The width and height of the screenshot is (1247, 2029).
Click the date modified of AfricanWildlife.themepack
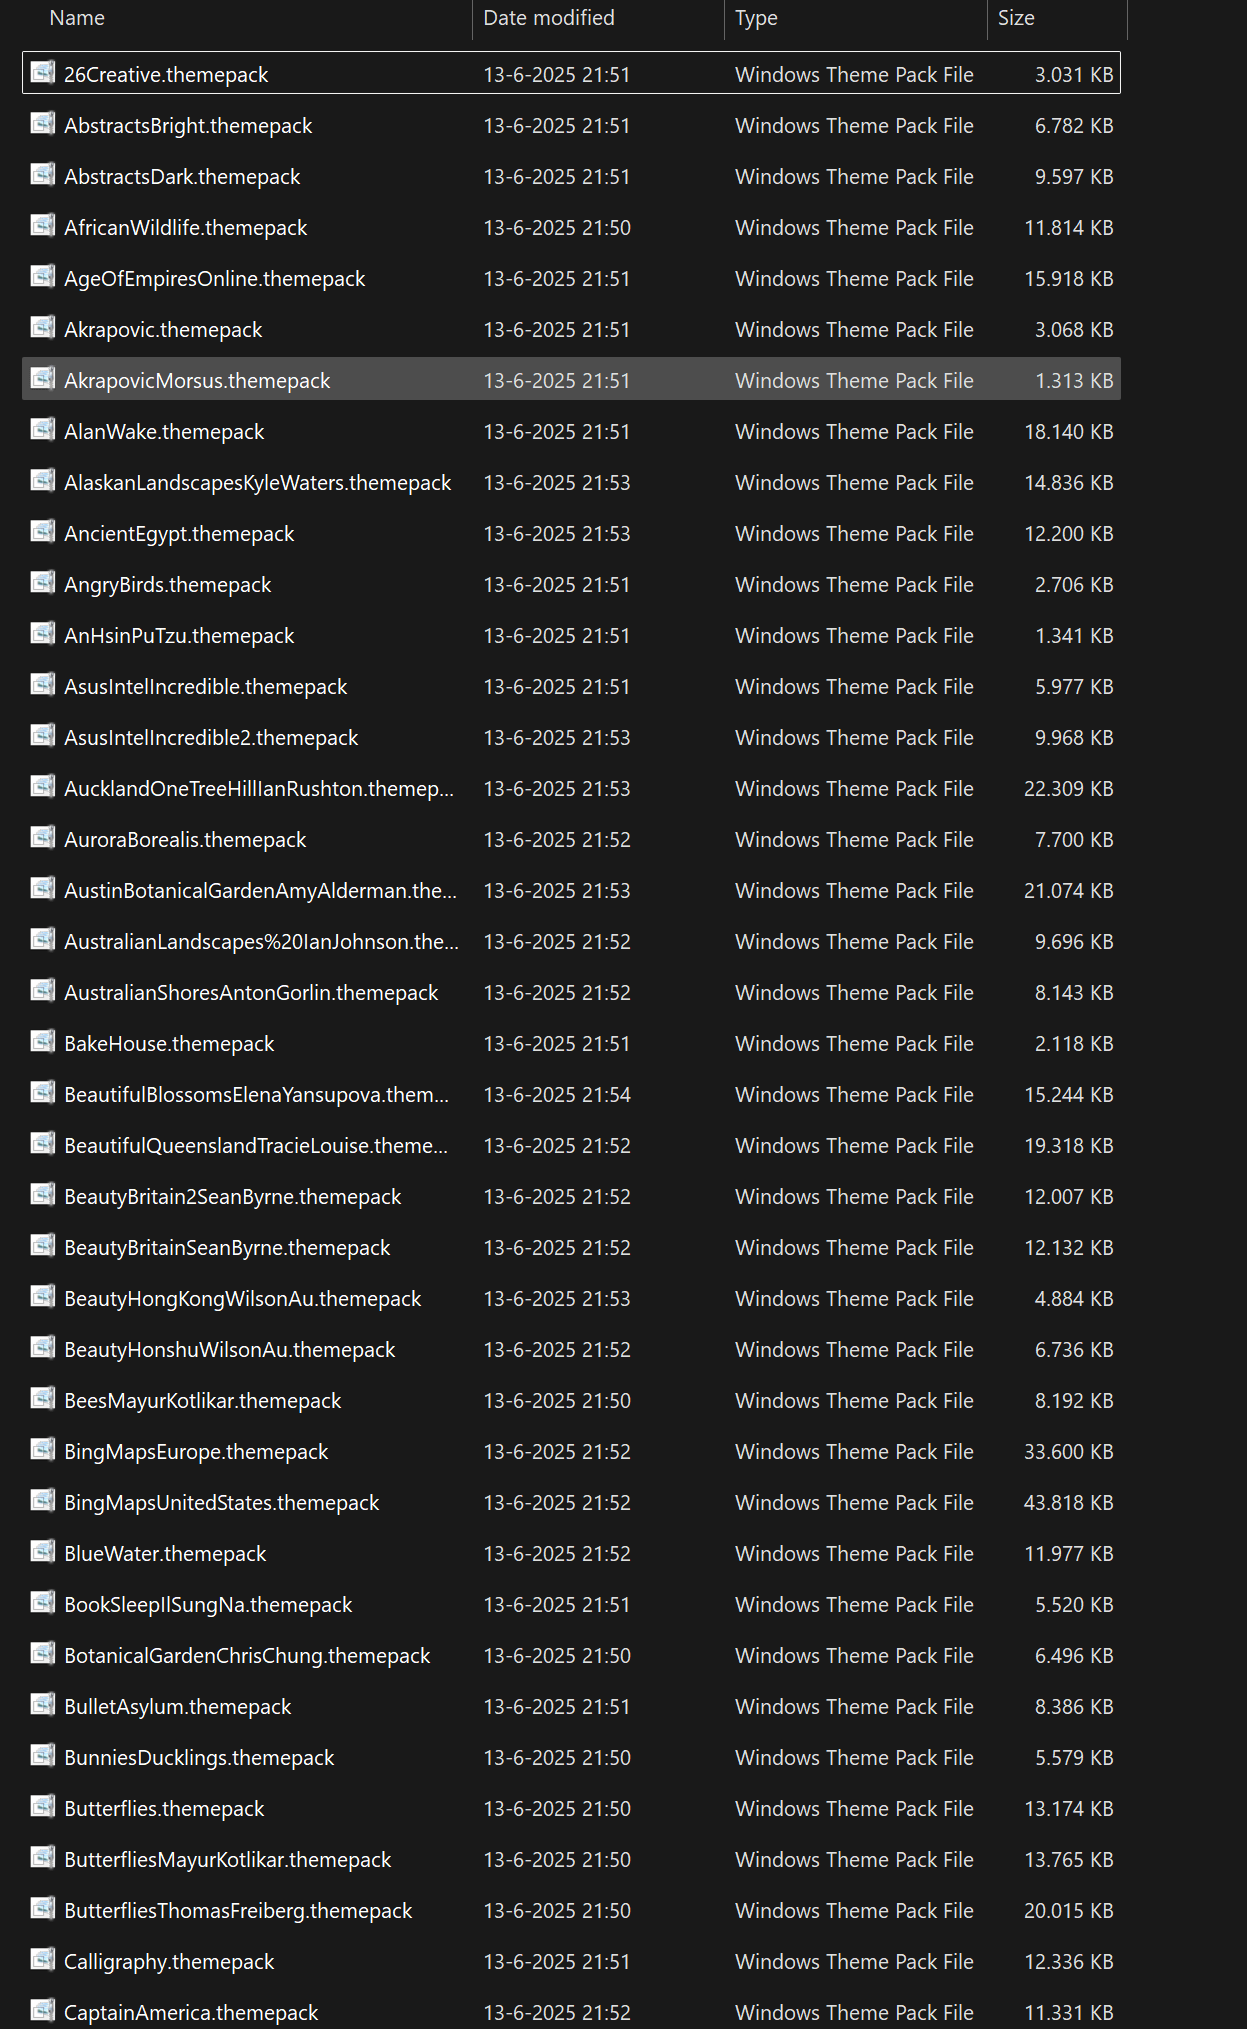pyautogui.click(x=557, y=228)
